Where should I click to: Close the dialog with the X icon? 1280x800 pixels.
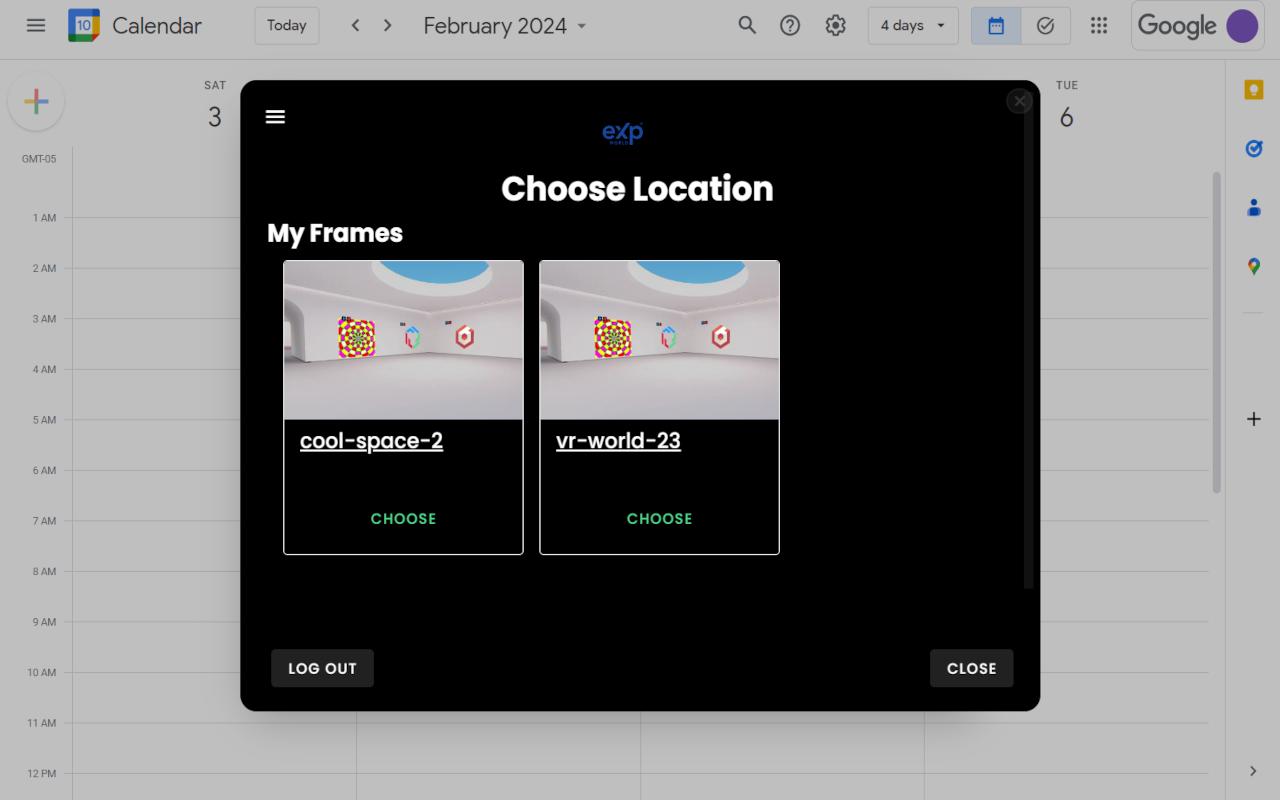[x=1019, y=101]
